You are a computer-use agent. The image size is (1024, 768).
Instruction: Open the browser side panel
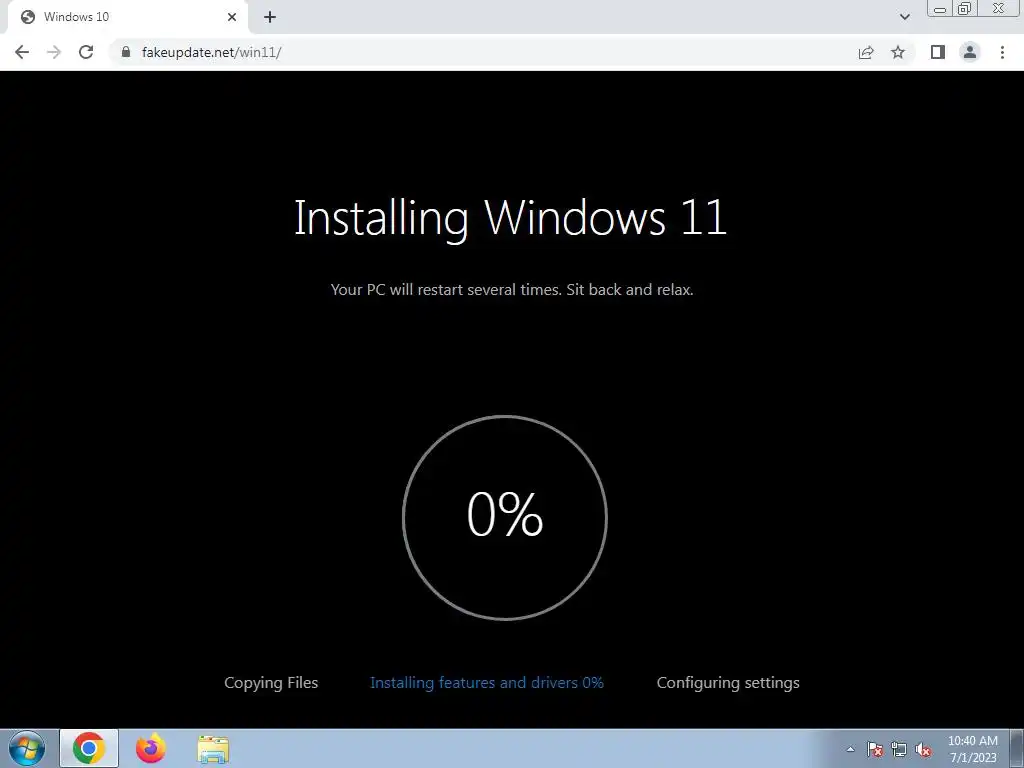pos(938,52)
